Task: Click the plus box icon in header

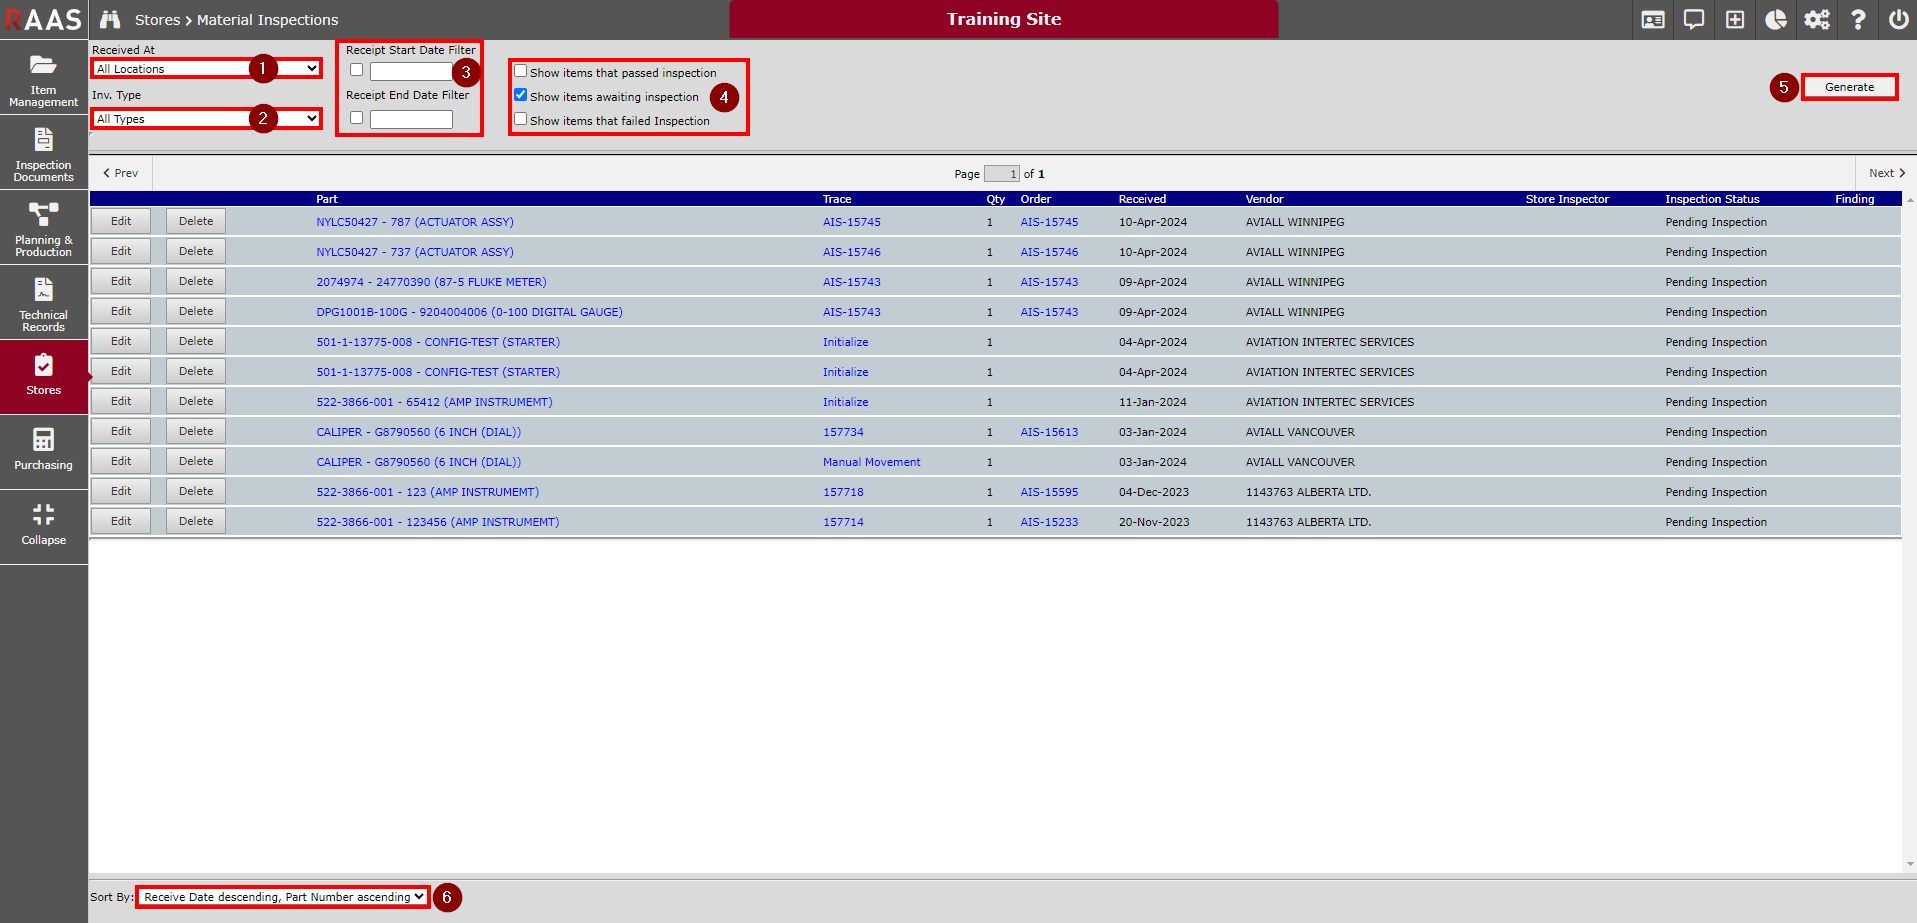Action: pyautogui.click(x=1735, y=20)
